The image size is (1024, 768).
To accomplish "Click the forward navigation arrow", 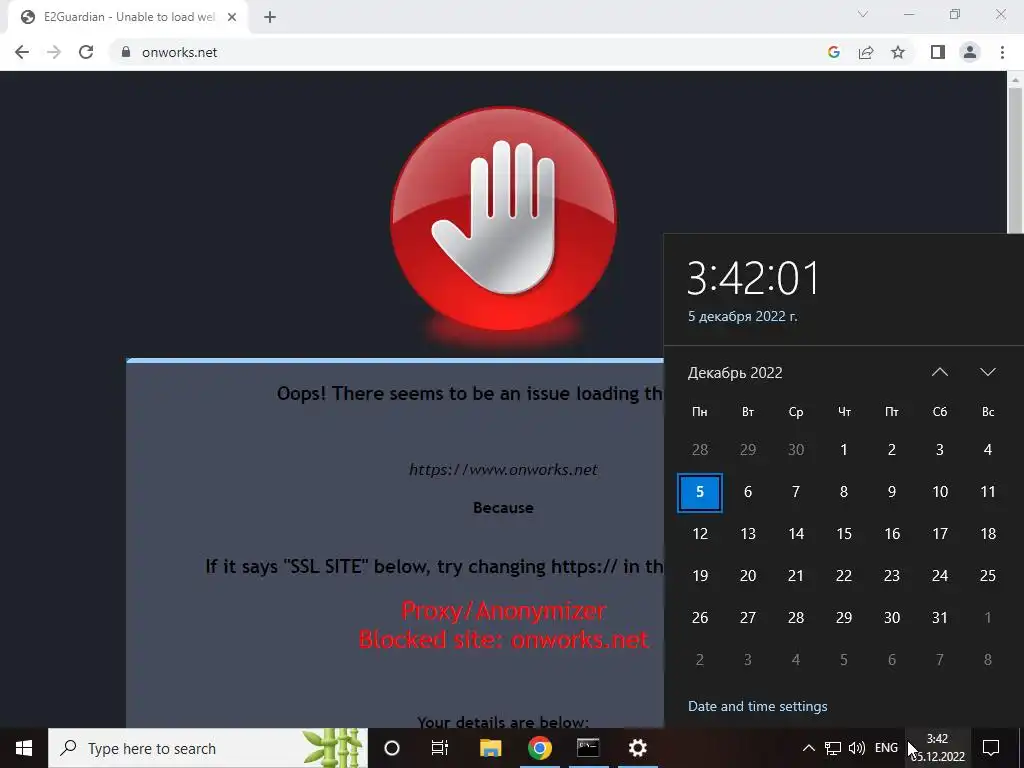I will [54, 52].
